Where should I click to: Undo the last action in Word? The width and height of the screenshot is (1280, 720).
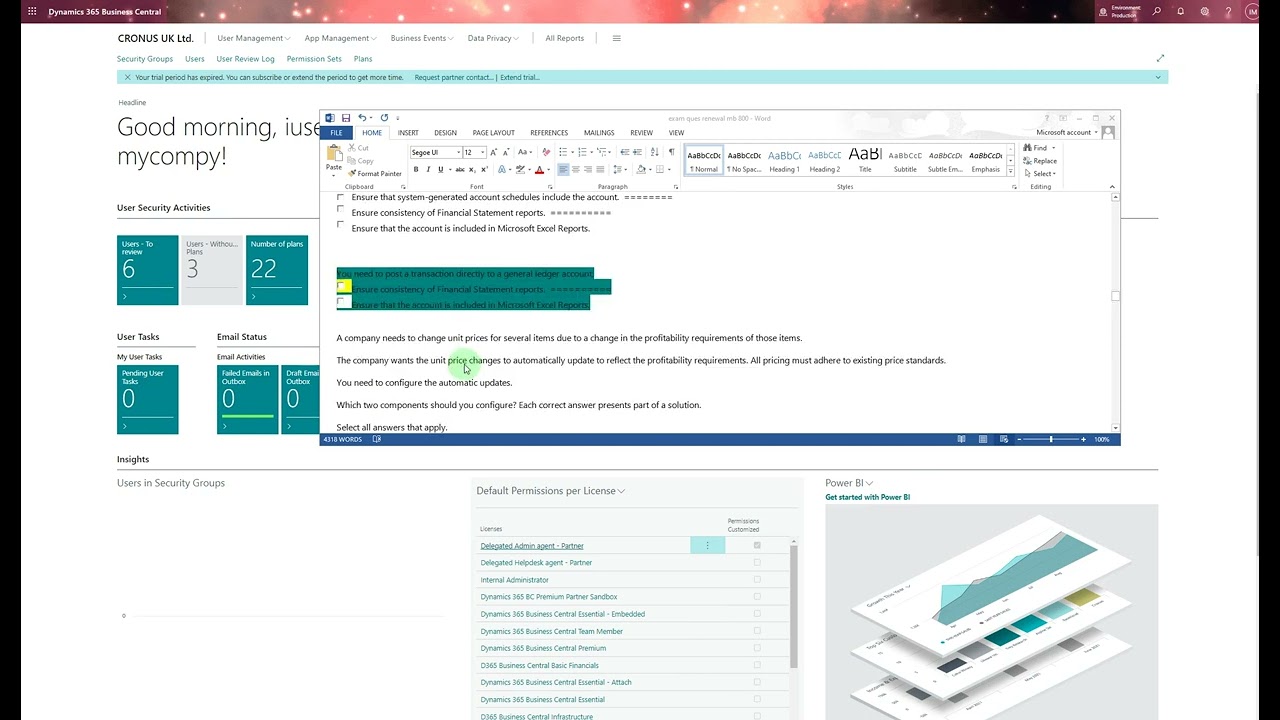coord(362,118)
